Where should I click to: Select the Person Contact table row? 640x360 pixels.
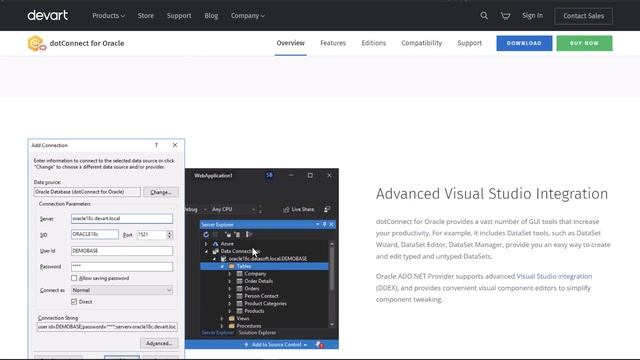[261, 296]
